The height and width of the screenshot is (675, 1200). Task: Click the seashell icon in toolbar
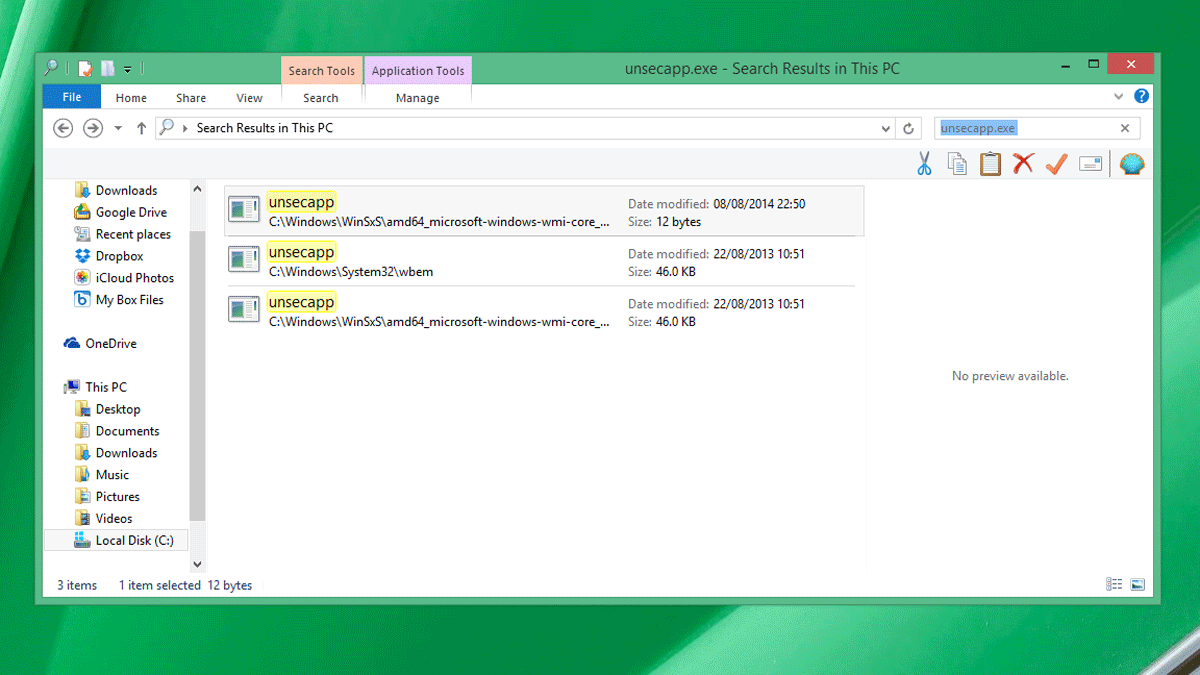pyautogui.click(x=1132, y=164)
